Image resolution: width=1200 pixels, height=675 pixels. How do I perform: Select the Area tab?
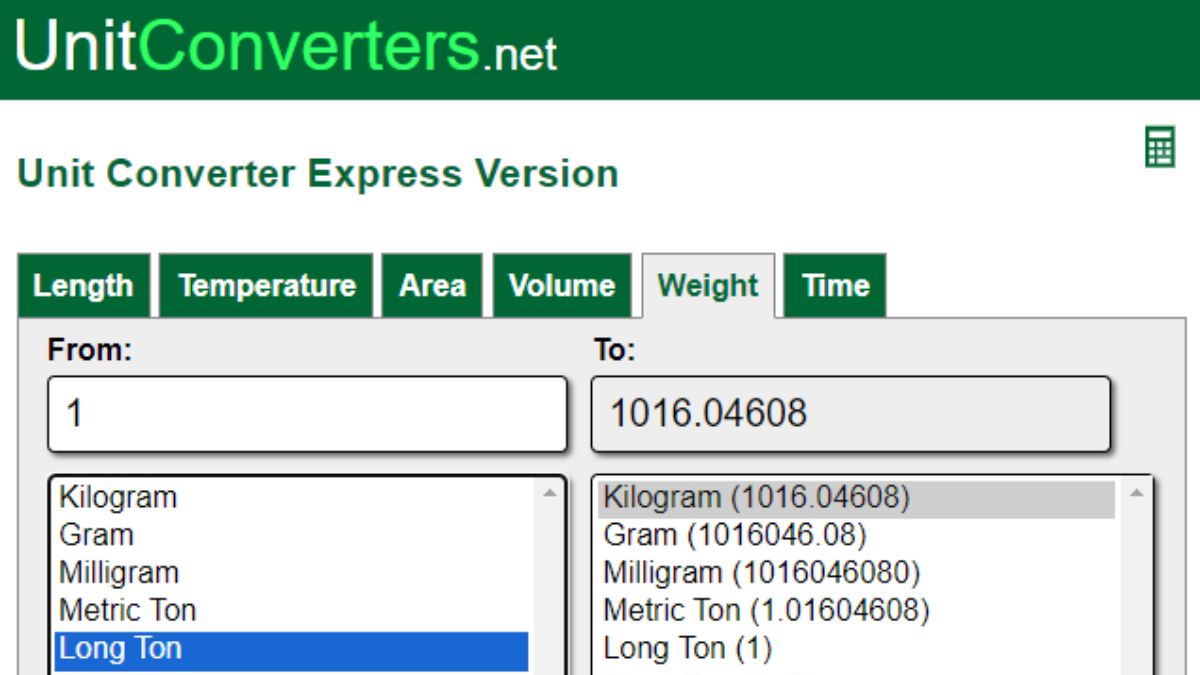[x=432, y=286]
